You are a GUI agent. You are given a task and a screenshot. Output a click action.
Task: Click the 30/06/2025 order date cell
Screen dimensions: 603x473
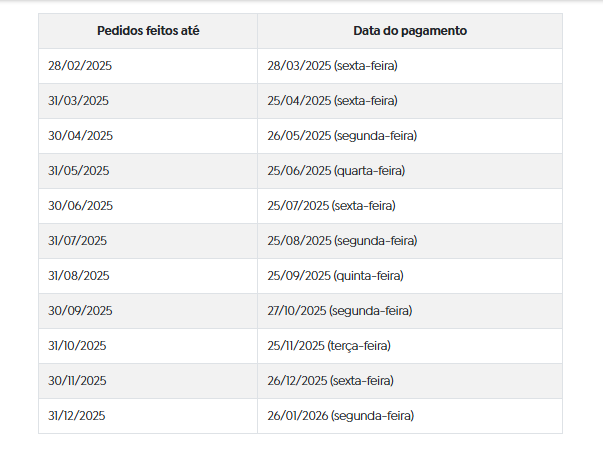148,206
